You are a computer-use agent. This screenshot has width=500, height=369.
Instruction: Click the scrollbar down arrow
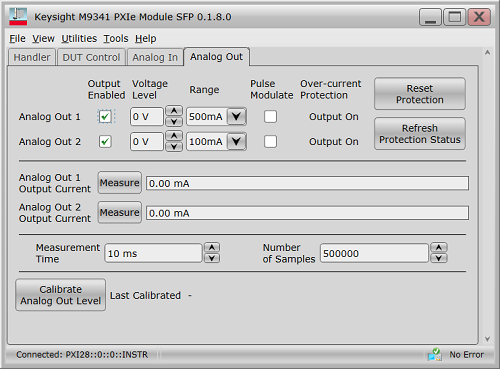coord(487,339)
